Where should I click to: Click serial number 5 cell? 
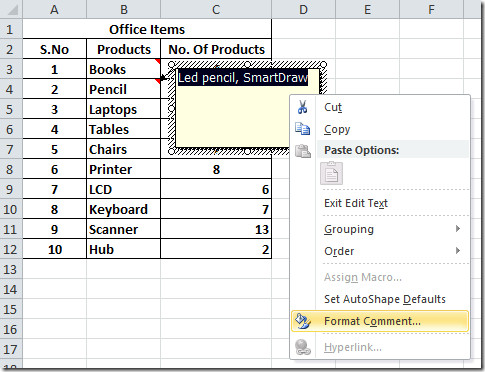point(54,149)
